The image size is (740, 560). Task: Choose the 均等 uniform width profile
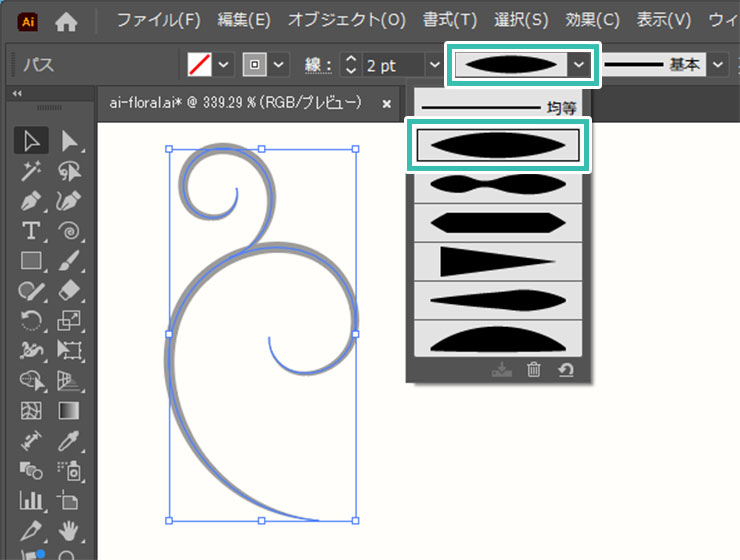click(499, 106)
